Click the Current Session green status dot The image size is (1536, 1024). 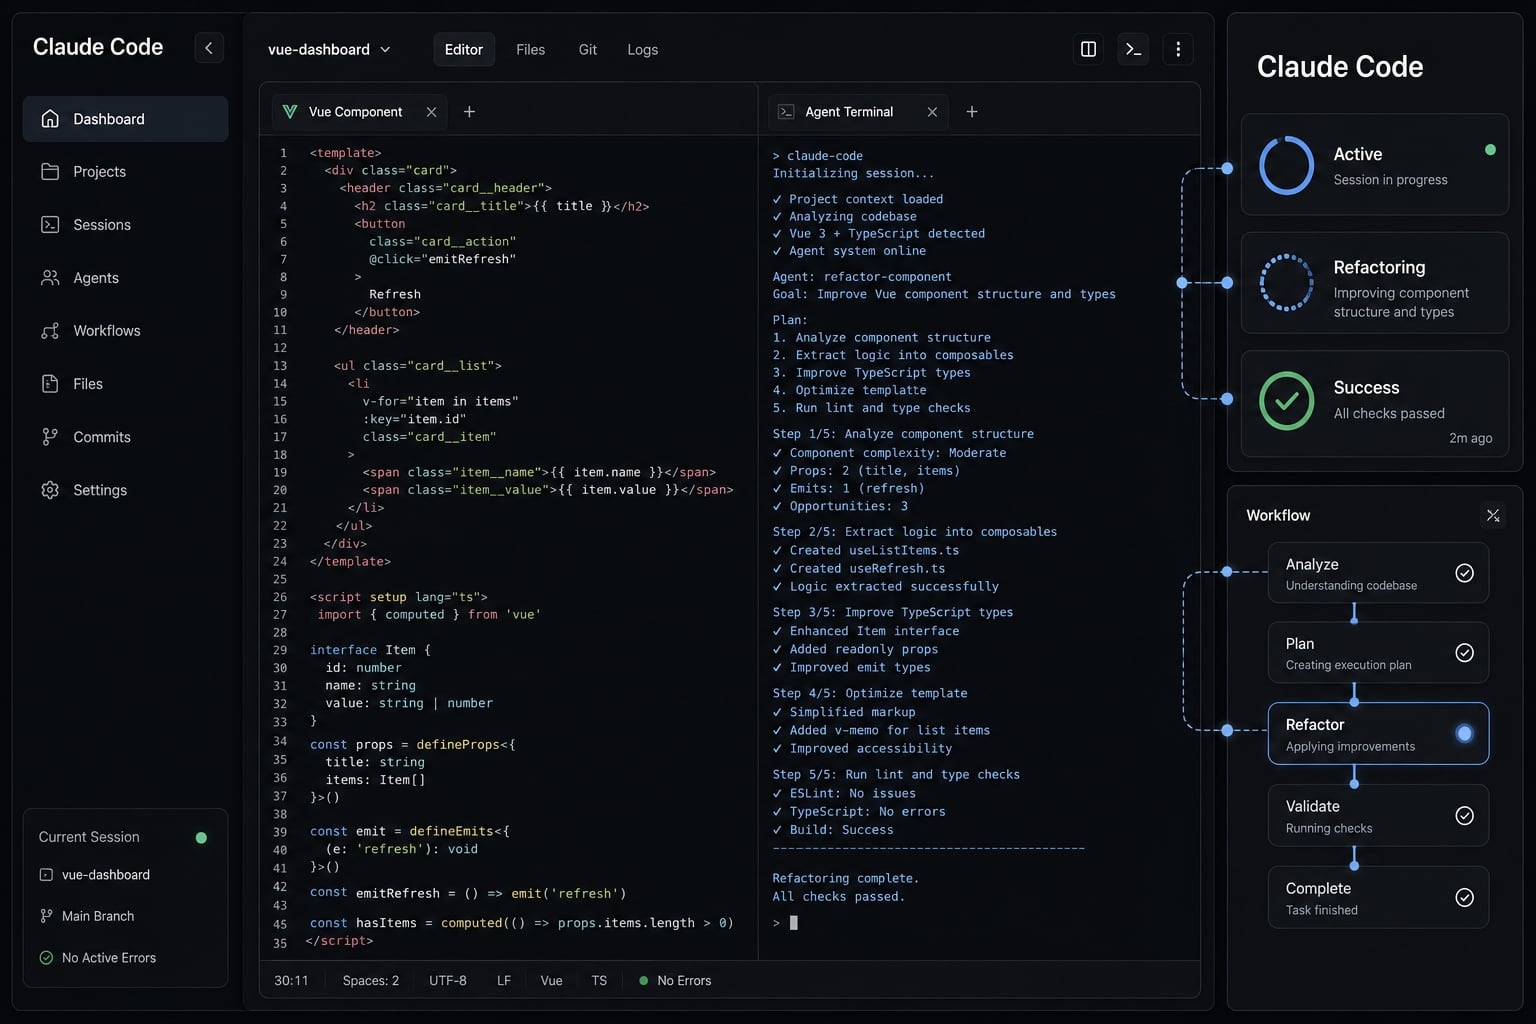pos(201,838)
